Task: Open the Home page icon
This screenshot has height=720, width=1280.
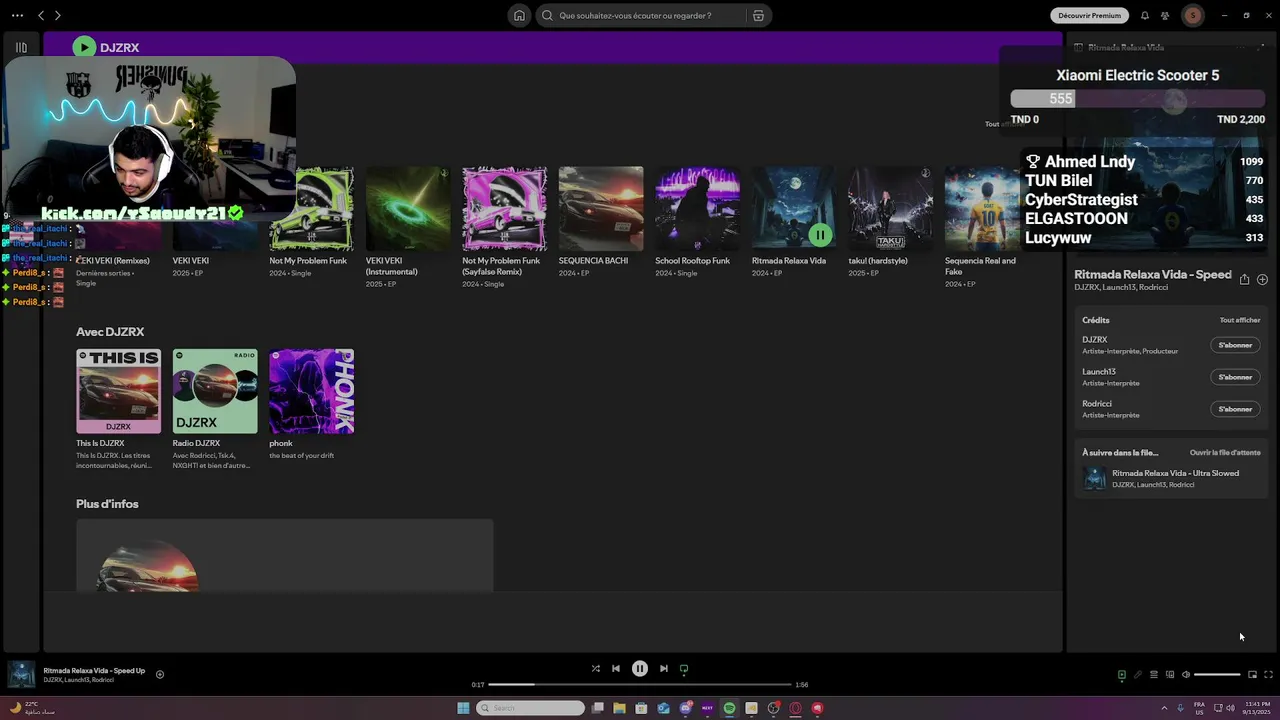Action: tap(519, 15)
